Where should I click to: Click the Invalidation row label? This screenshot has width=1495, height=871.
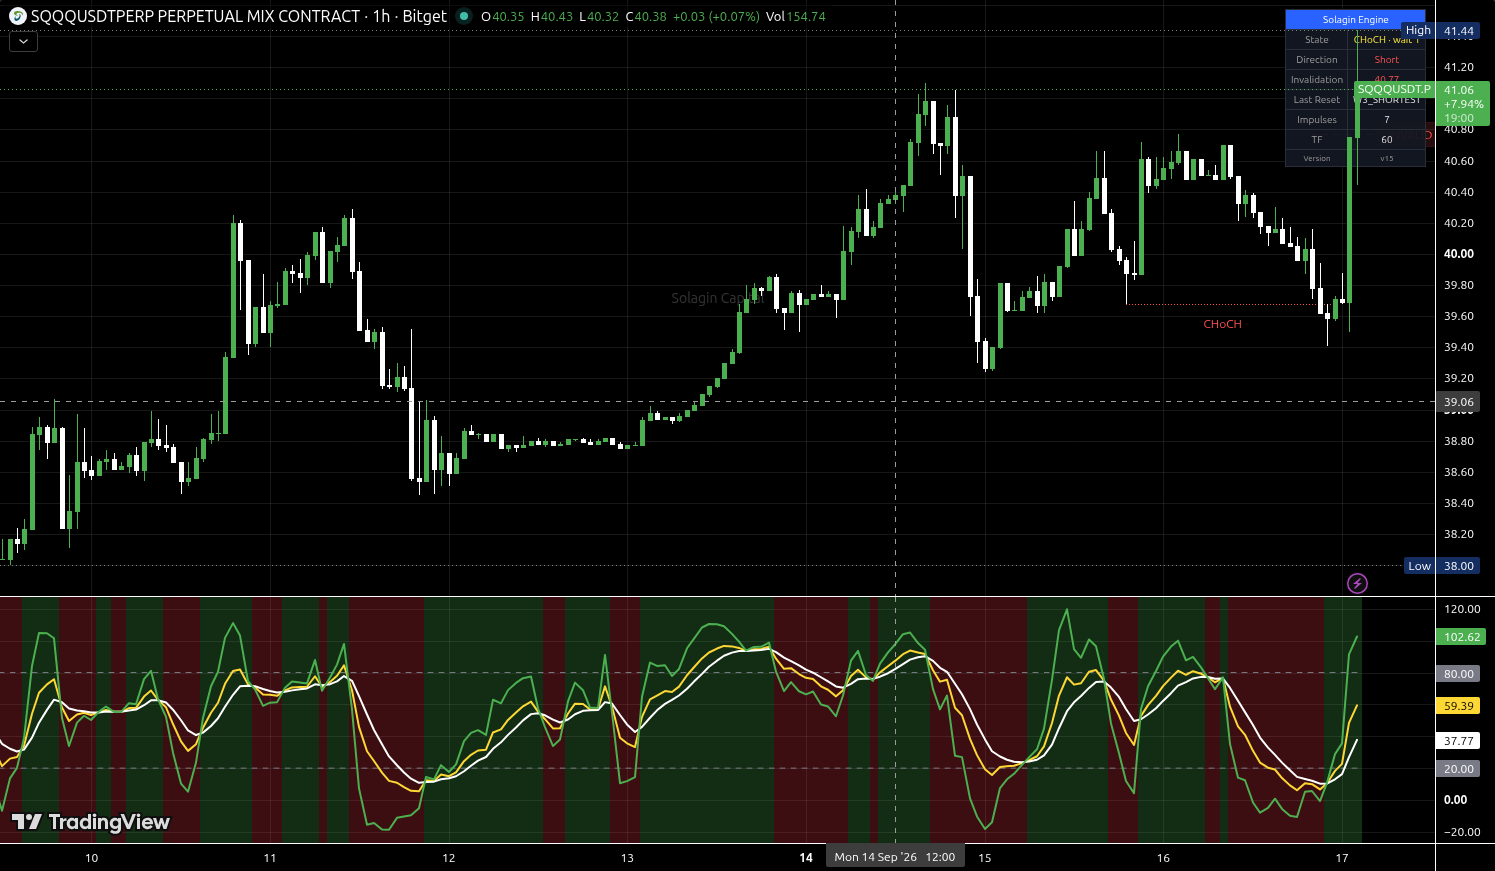pyautogui.click(x=1317, y=80)
